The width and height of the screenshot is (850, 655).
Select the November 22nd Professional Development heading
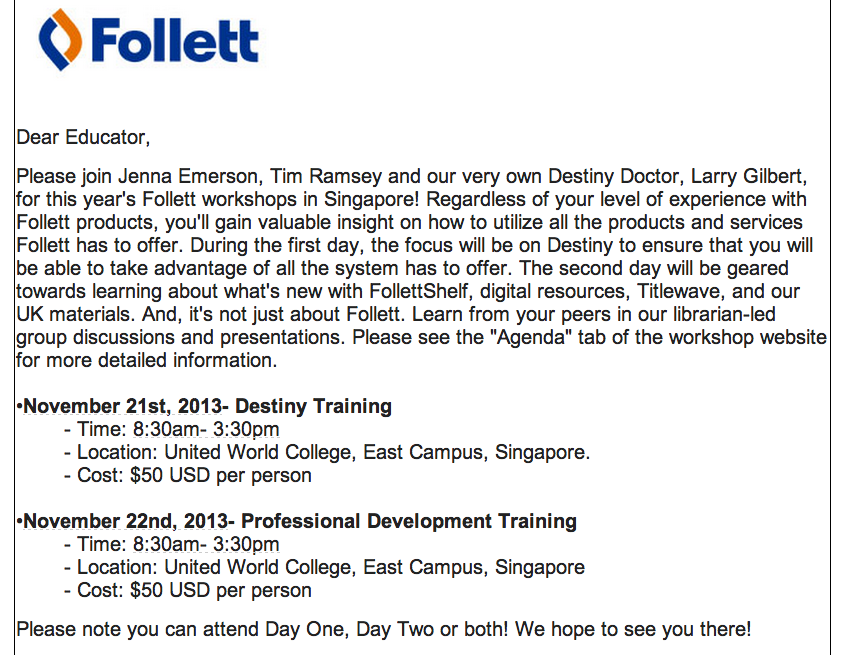(299, 521)
